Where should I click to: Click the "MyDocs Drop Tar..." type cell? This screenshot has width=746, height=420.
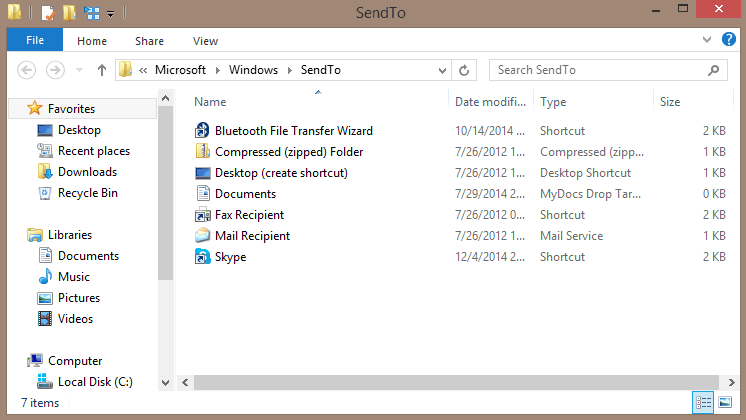[590, 194]
